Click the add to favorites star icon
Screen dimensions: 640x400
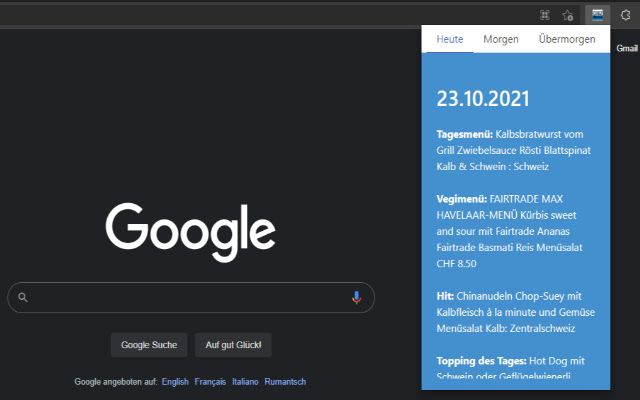[568, 16]
